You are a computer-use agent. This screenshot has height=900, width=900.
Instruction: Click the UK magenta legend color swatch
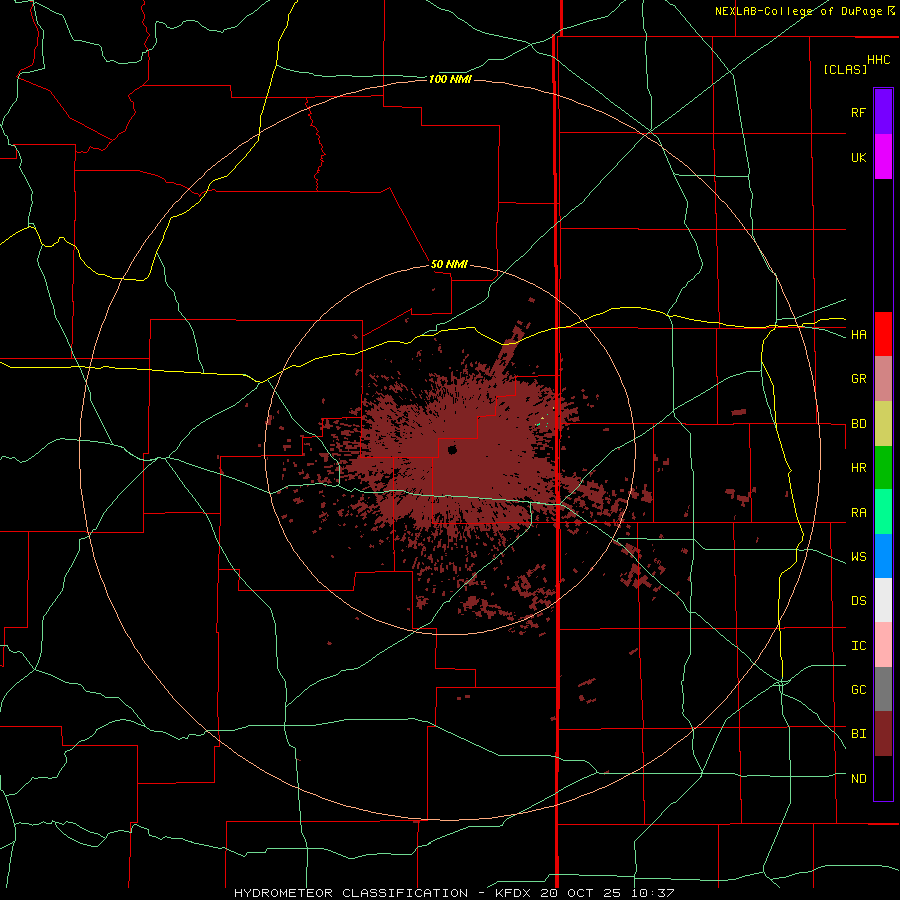tap(883, 157)
